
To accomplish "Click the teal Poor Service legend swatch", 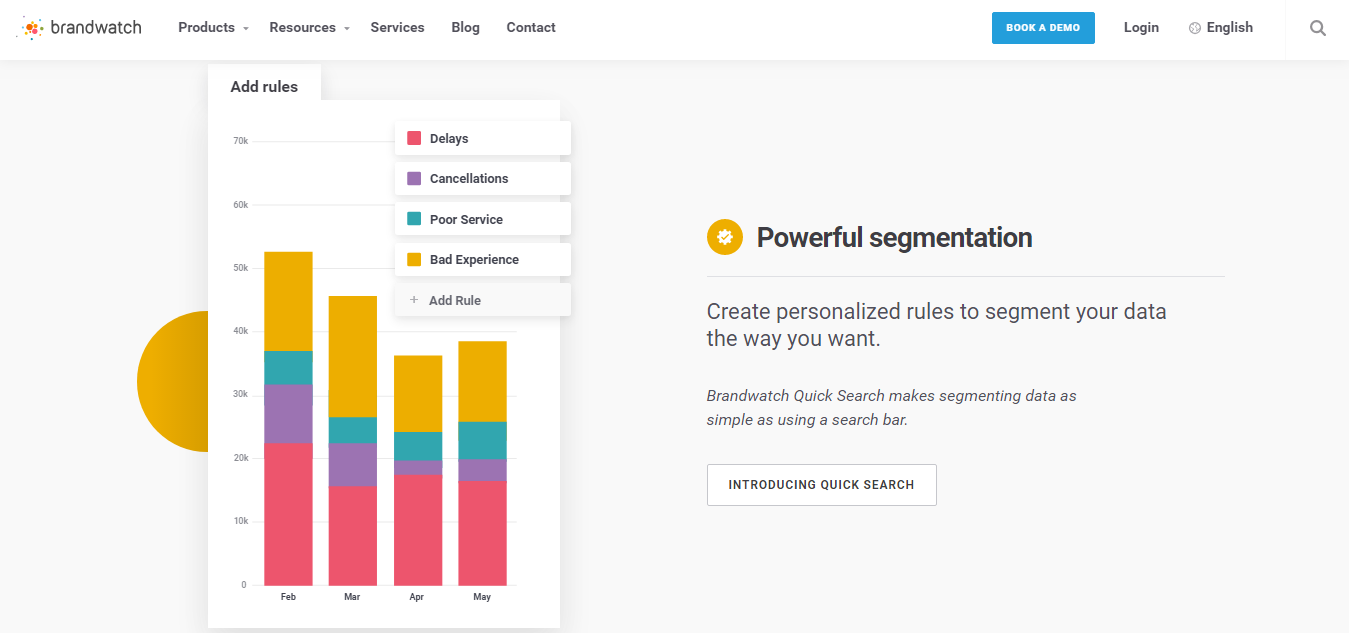I will click(x=414, y=219).
